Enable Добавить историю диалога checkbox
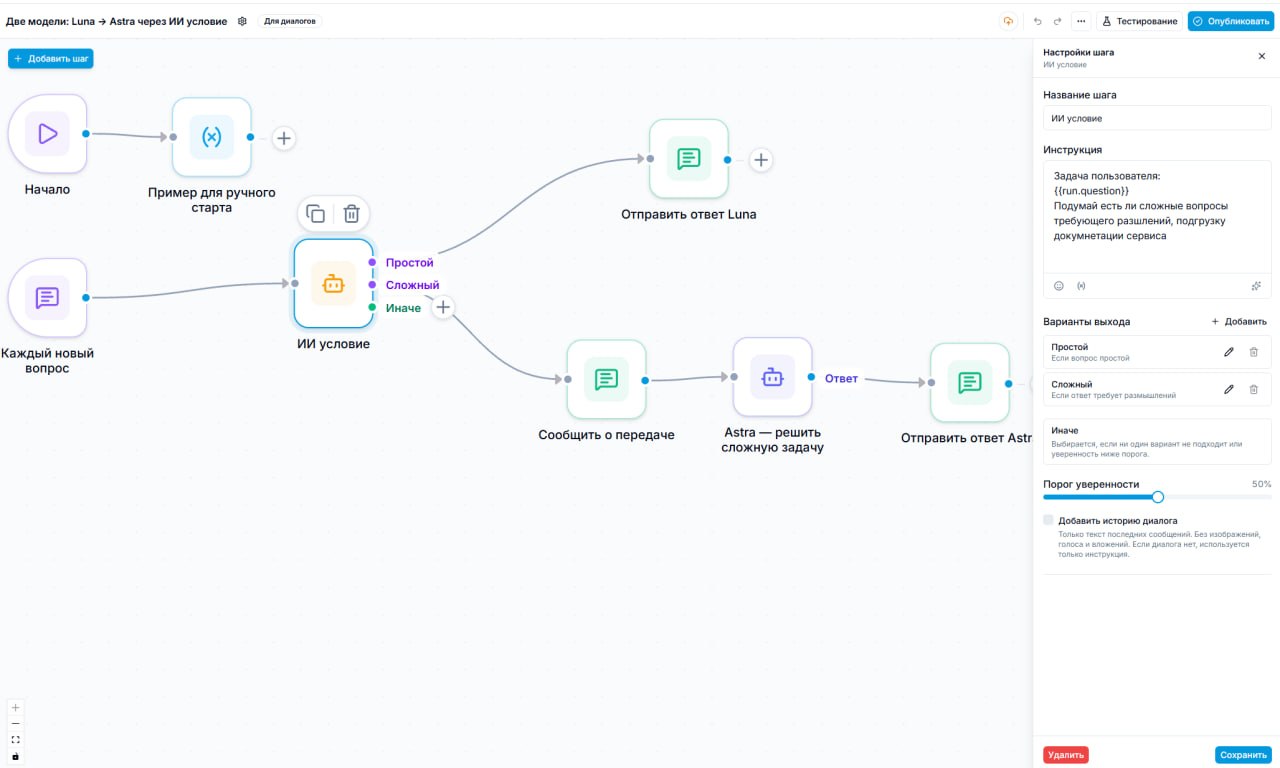Screen dimensions: 1280x768 (x=1048, y=520)
